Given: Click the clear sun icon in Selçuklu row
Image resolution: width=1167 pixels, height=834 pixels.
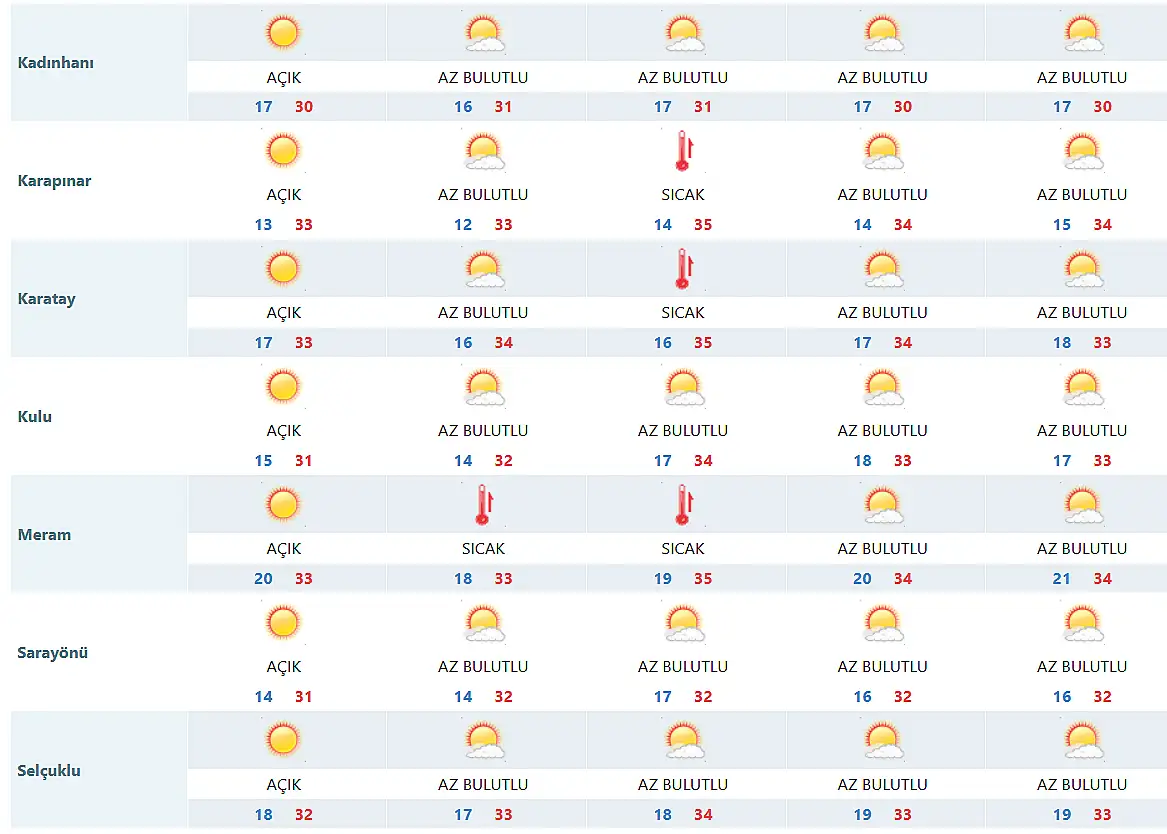Looking at the screenshot, I should tap(283, 741).
